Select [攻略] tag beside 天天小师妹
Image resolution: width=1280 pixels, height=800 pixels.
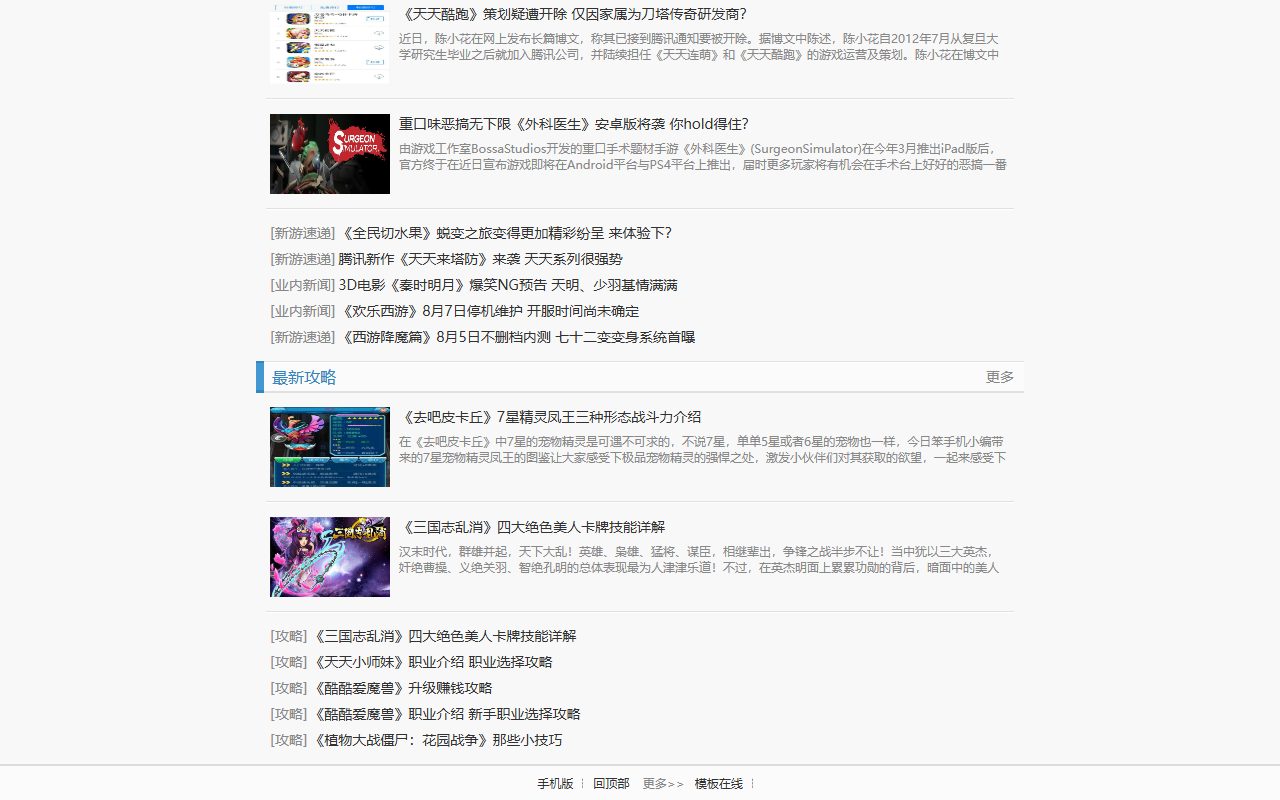[x=289, y=662]
